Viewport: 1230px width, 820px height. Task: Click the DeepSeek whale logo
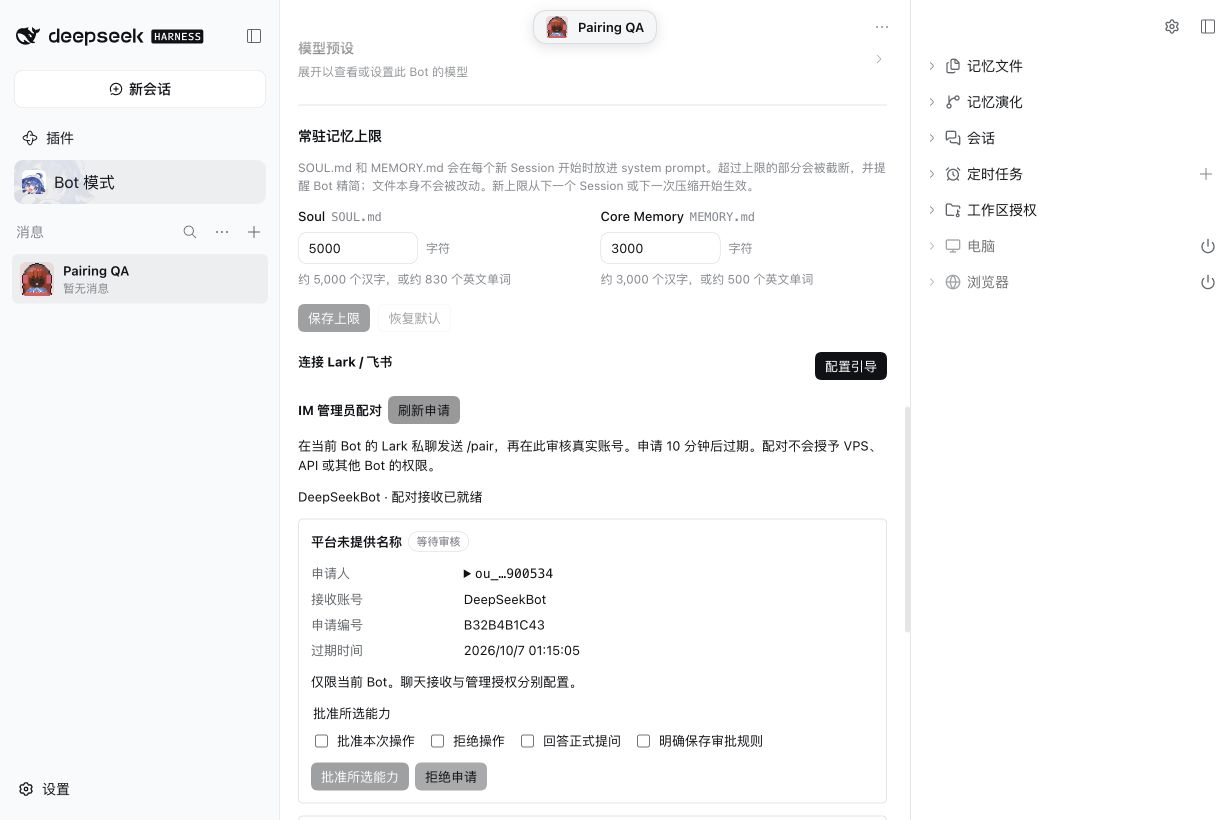28,36
